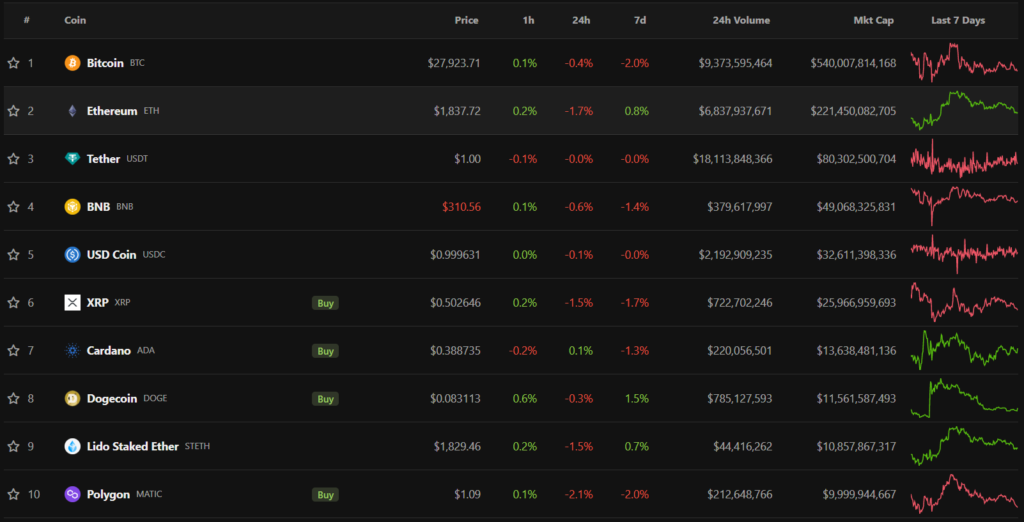Open the Ethereum coin page link
This screenshot has height=522, width=1024.
[112, 111]
